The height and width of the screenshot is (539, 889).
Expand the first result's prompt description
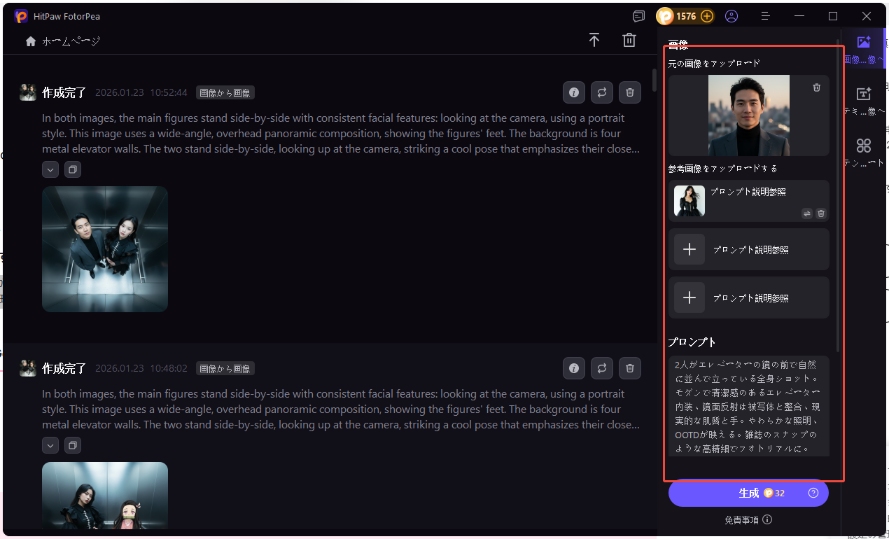click(50, 170)
